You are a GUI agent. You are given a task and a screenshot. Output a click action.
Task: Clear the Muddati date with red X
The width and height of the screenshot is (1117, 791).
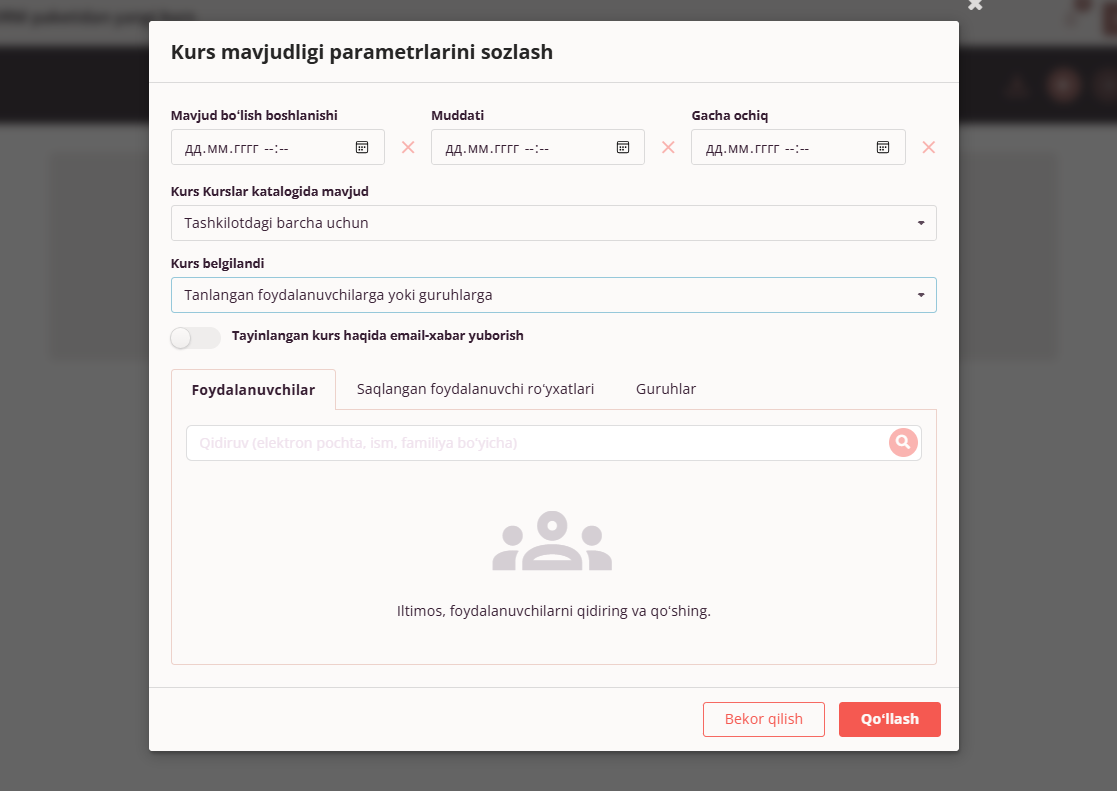668,148
